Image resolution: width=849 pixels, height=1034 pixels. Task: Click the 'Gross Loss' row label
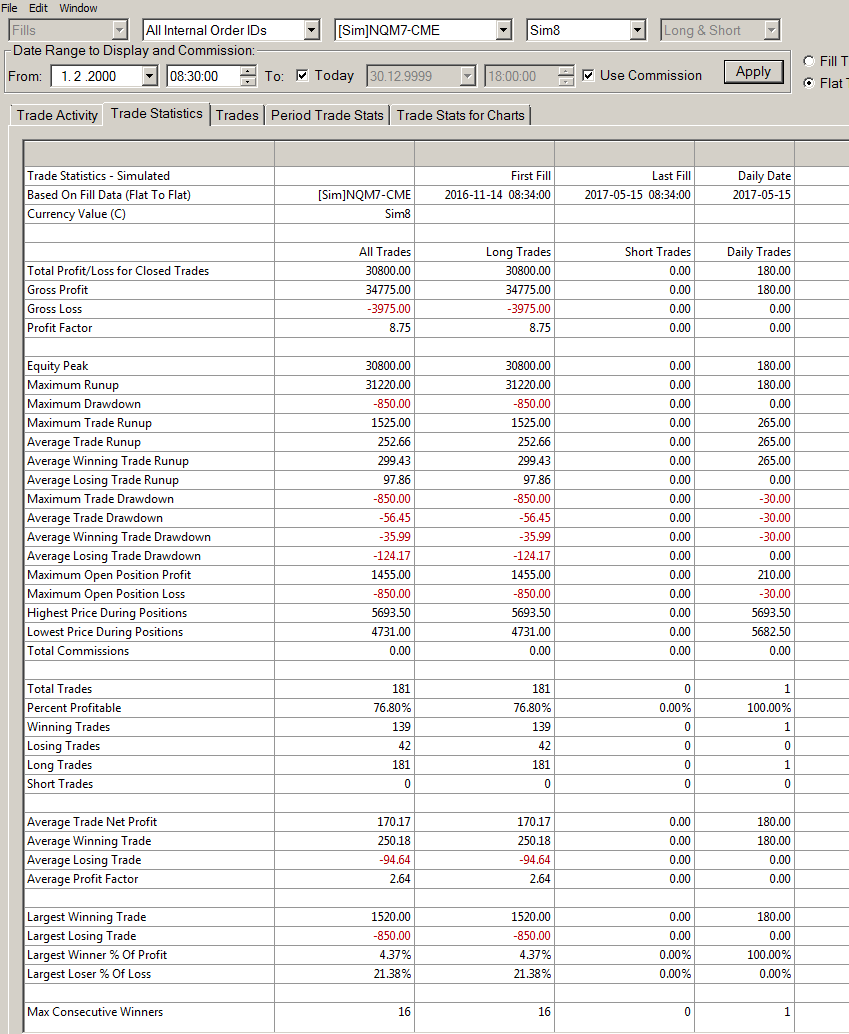tap(55, 309)
